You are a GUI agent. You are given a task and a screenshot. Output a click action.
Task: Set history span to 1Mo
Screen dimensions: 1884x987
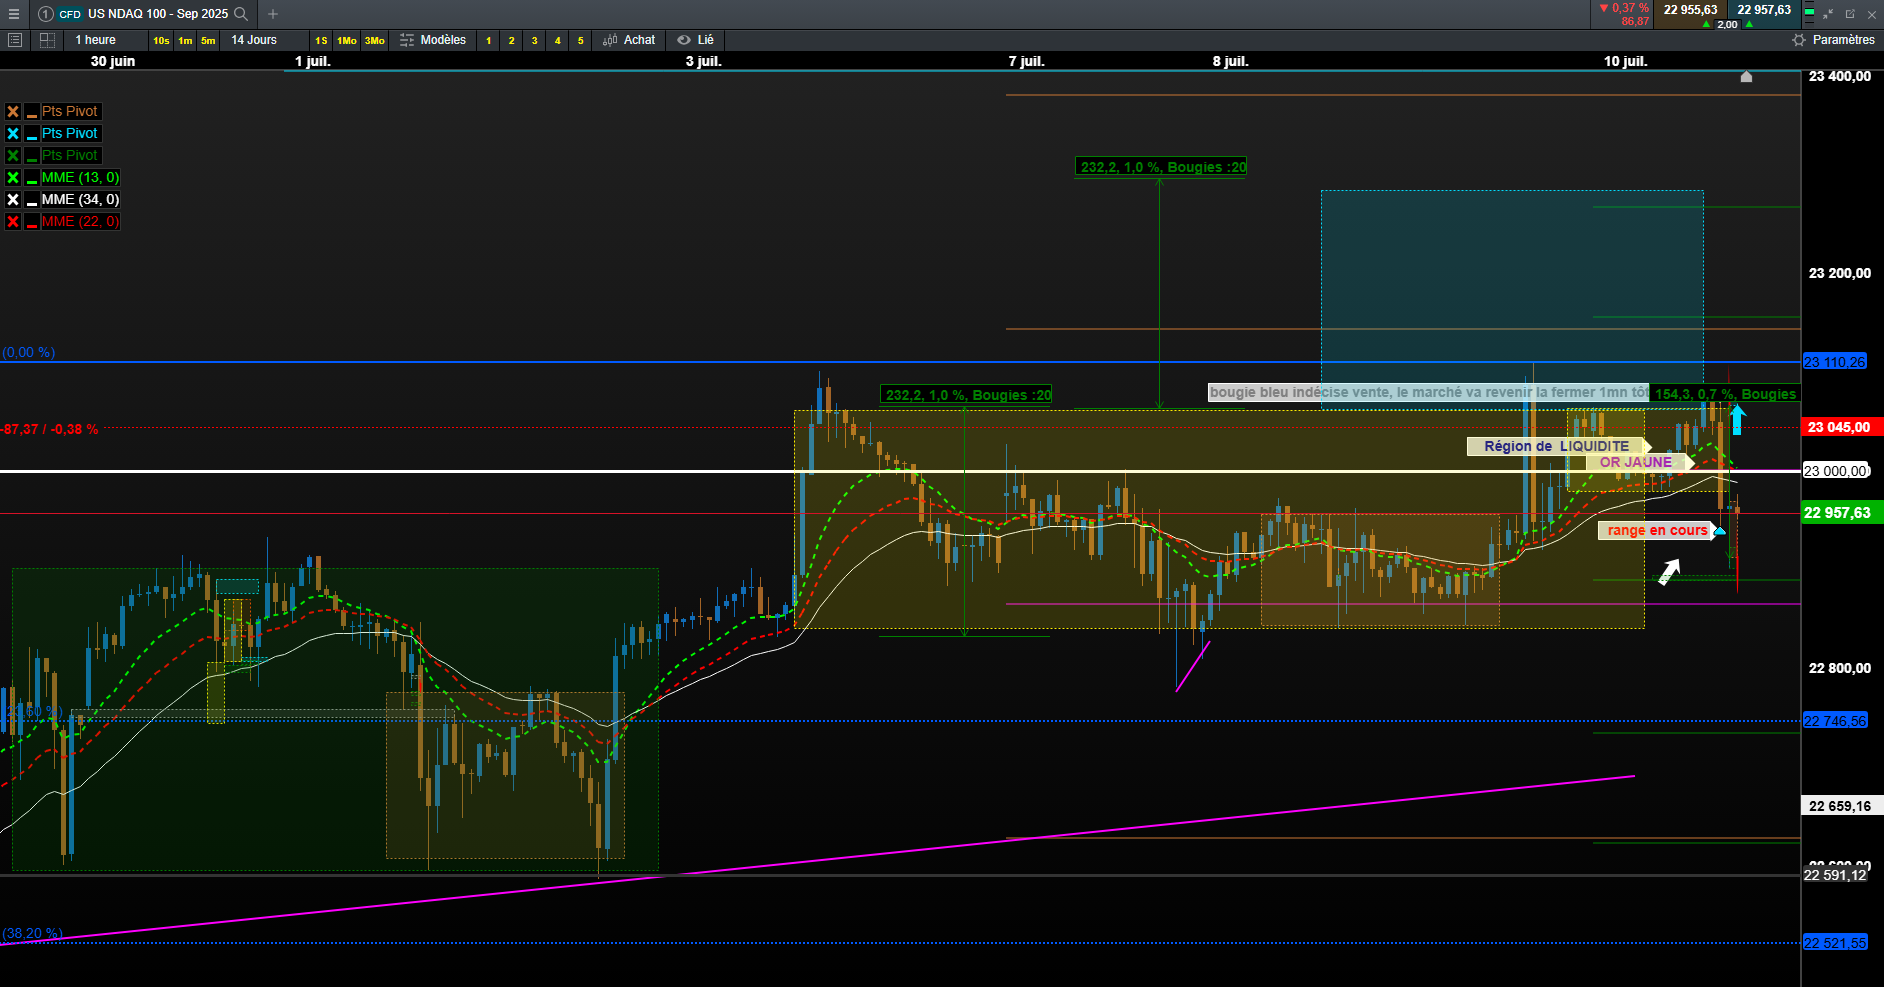(347, 40)
